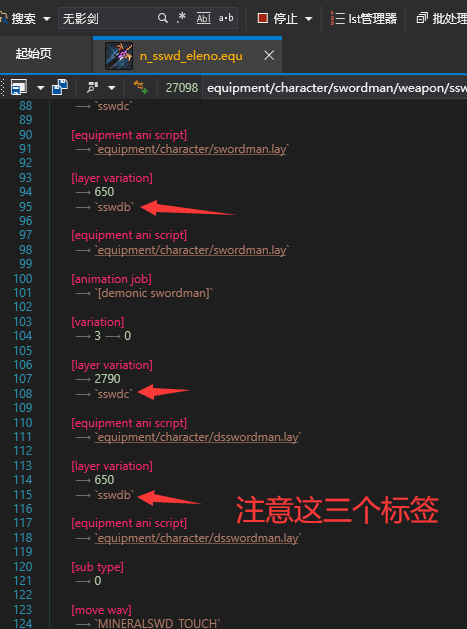Click the save all copies icon
The width and height of the screenshot is (467, 629).
click(60, 87)
